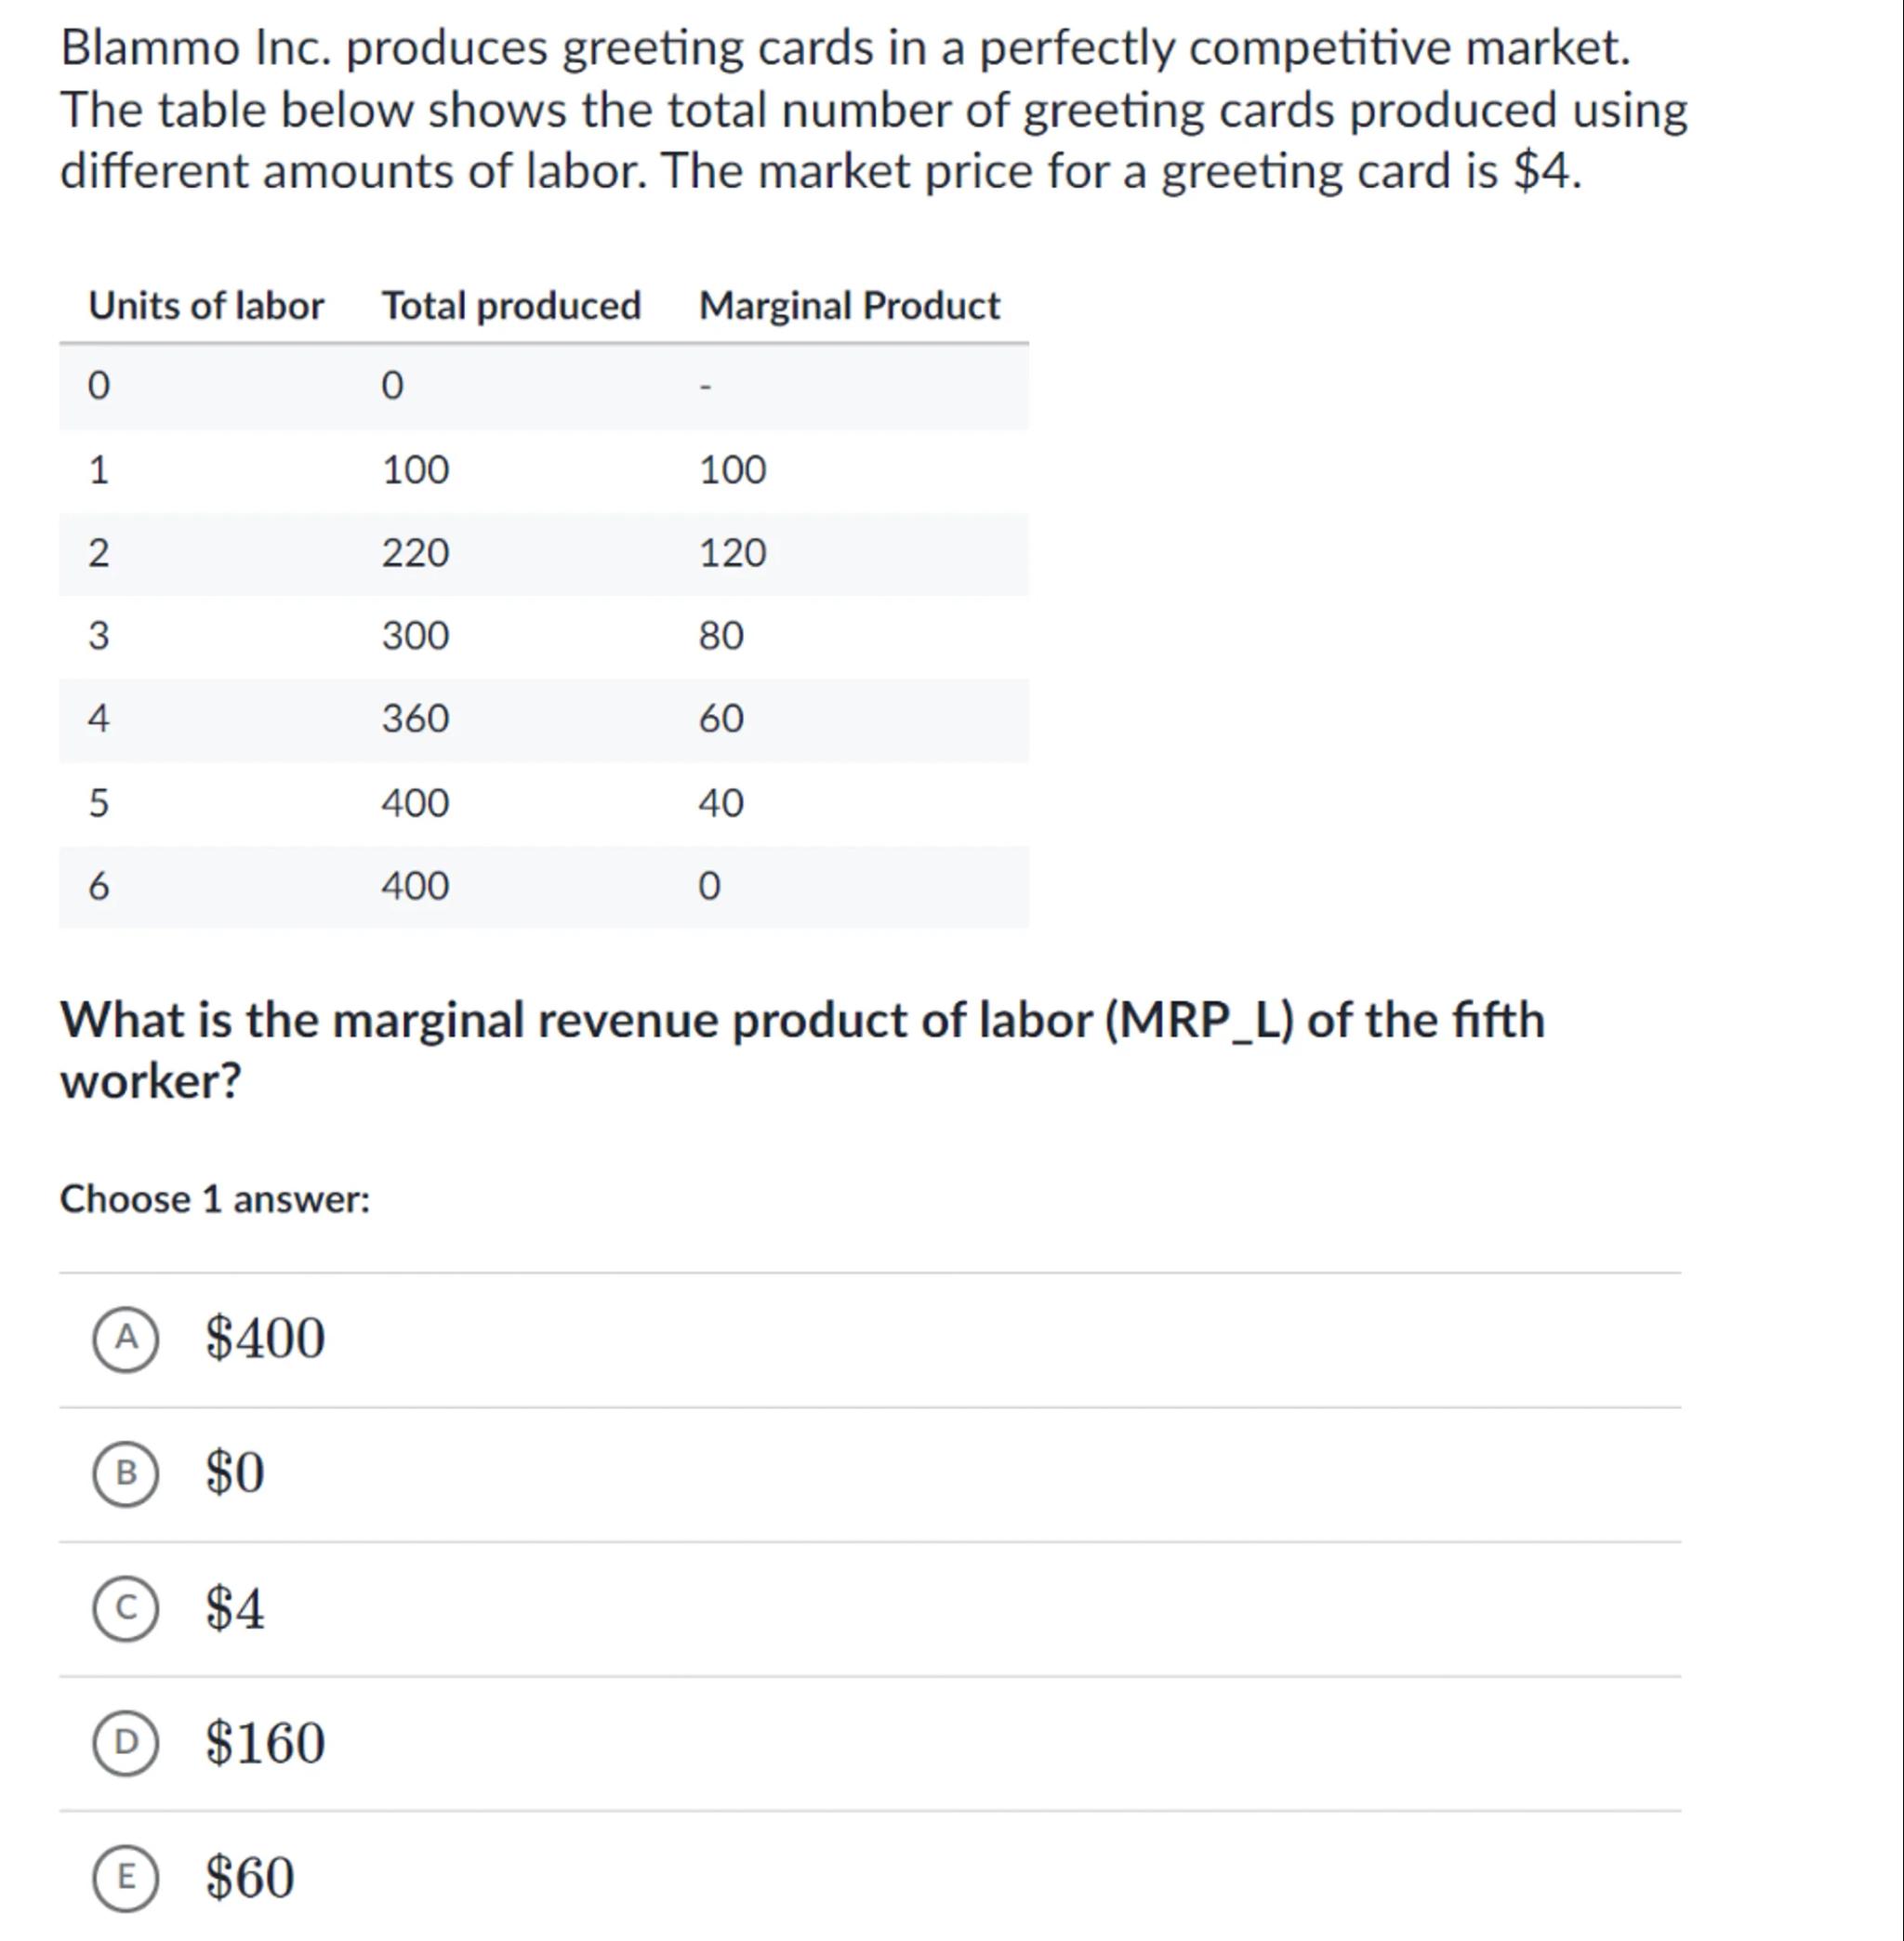This screenshot has width=1904, height=1941.
Task: Click the $4 answer text
Action: click(235, 1608)
